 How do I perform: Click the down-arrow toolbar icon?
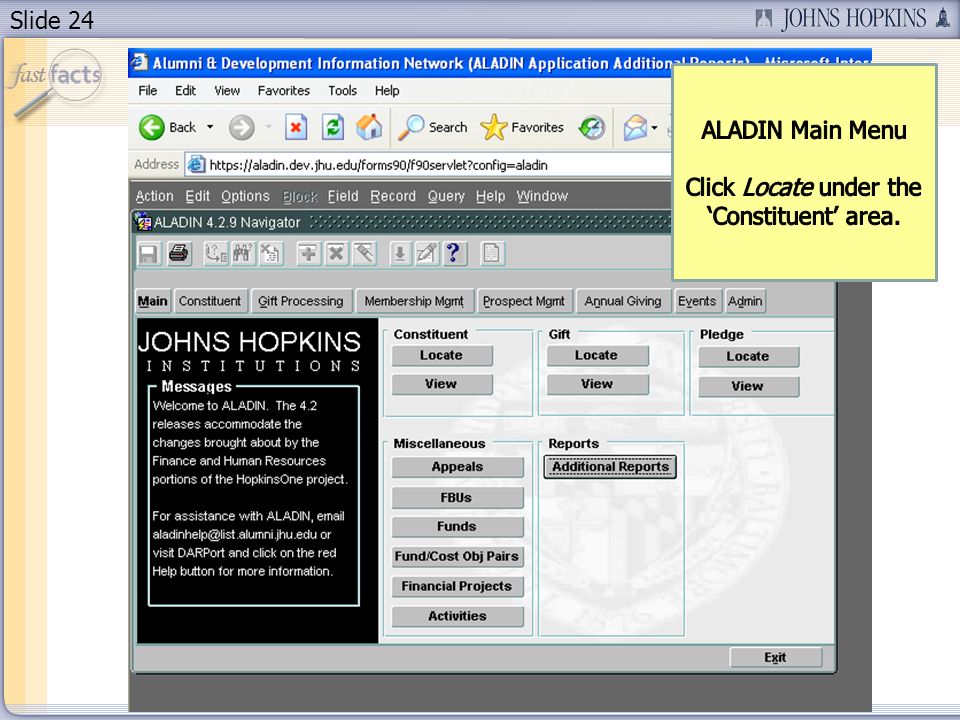tap(400, 253)
